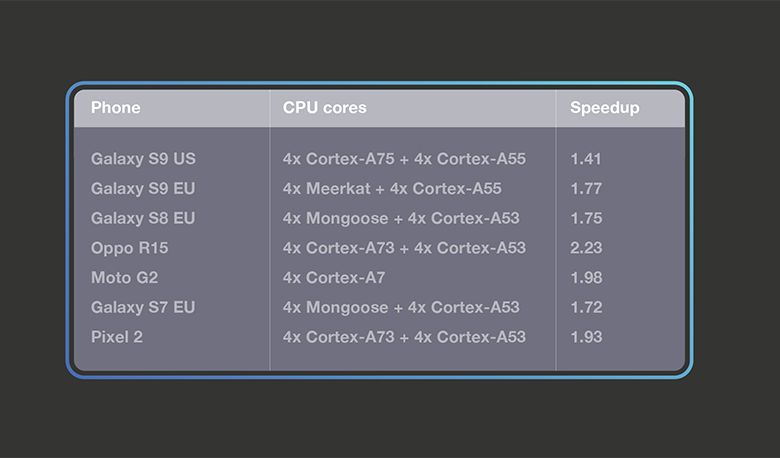This screenshot has height=458, width=780.
Task: Select the Galaxy S8 EU phone cell
Action: (143, 218)
